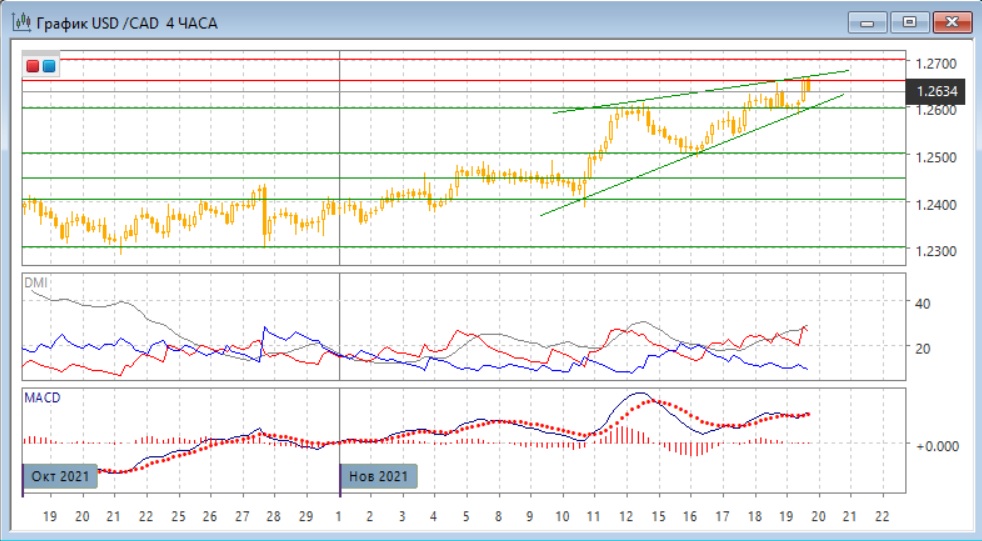
Task: Click date 12 on the time axis
Action: pyautogui.click(x=626, y=516)
